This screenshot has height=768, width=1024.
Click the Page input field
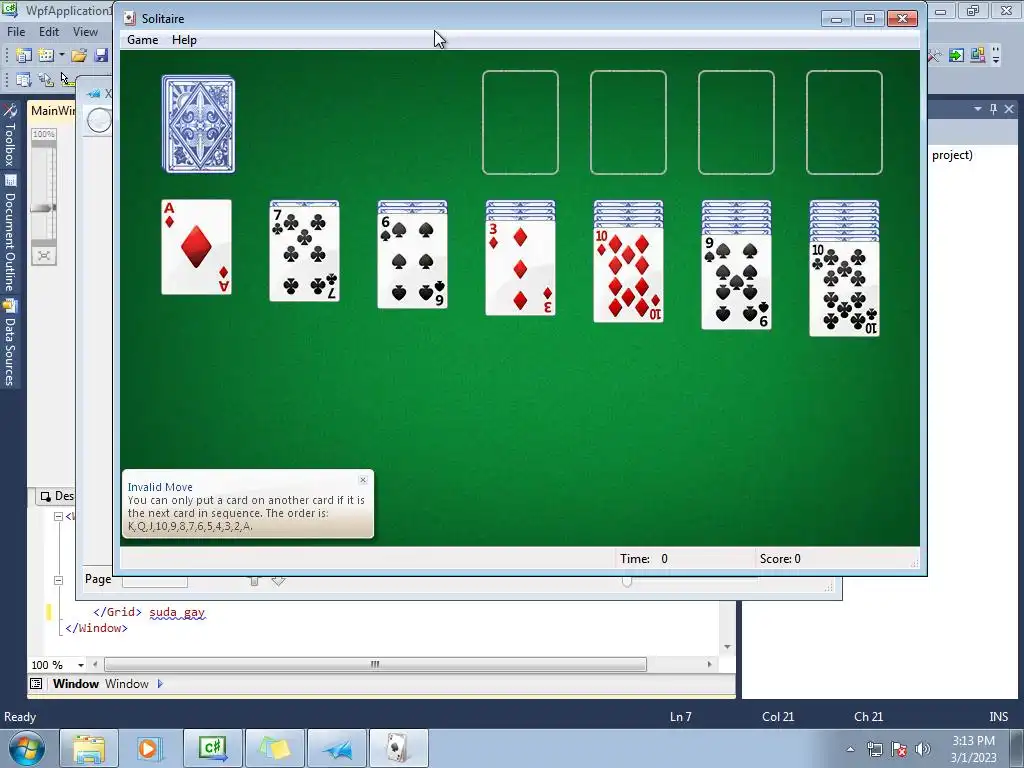pyautogui.click(x=155, y=581)
